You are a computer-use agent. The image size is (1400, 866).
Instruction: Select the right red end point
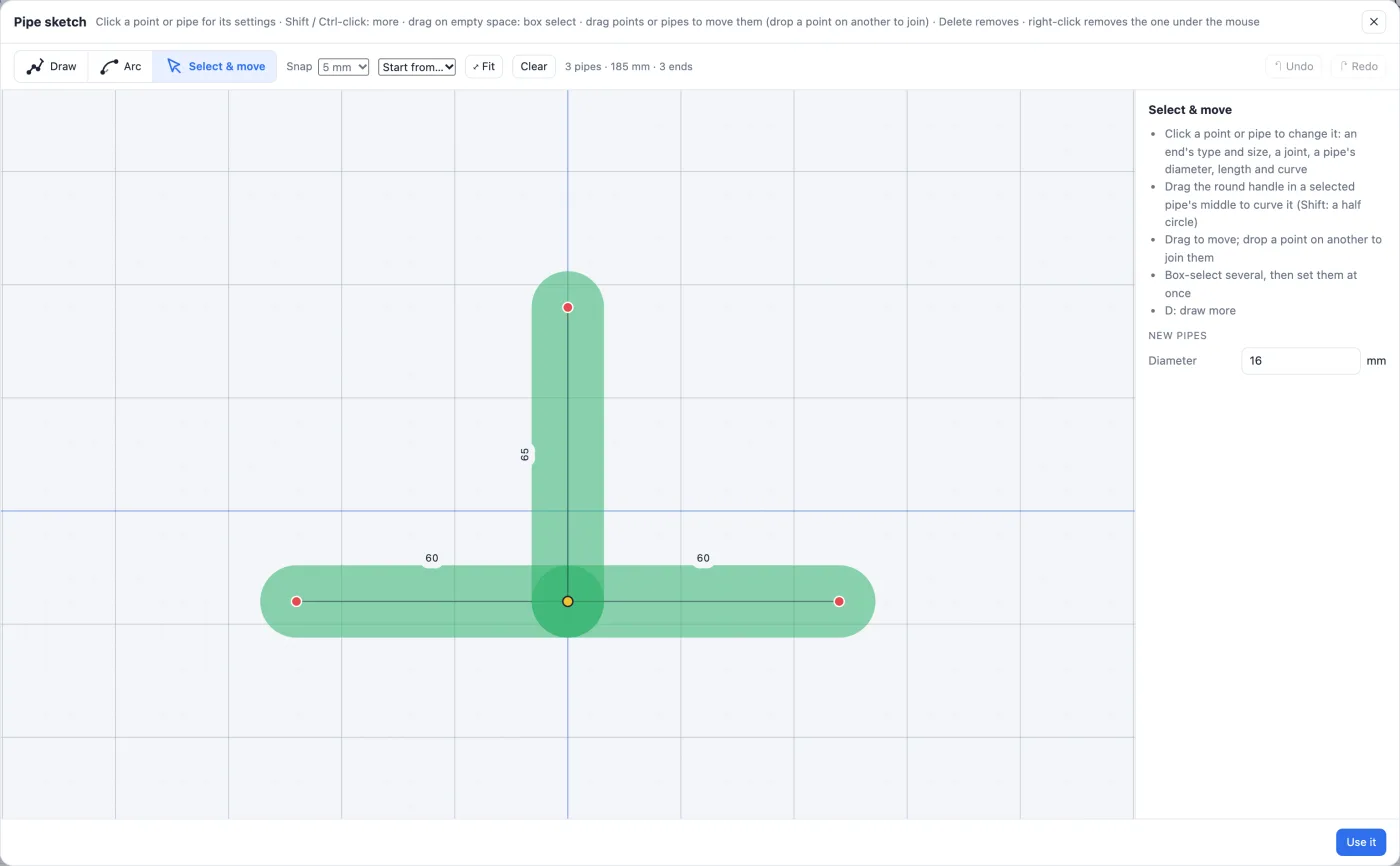click(x=839, y=602)
